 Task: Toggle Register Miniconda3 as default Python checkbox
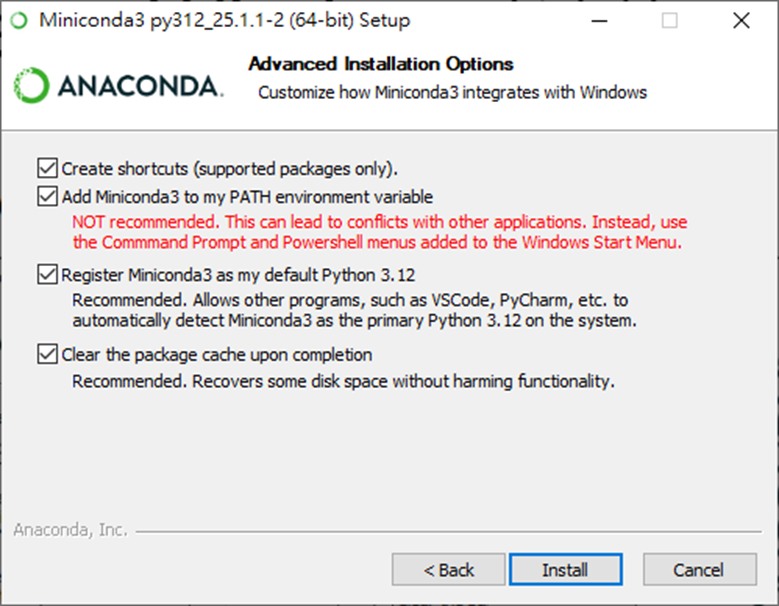click(x=47, y=275)
